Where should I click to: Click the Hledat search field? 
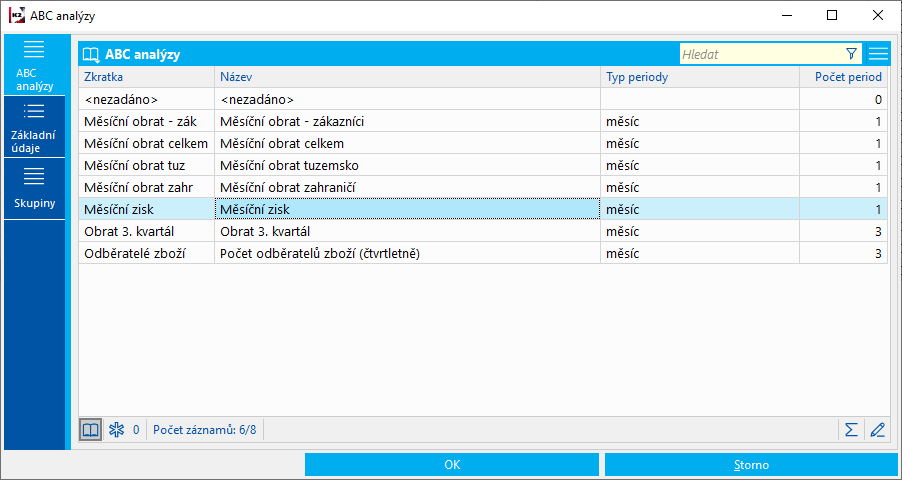tap(761, 54)
